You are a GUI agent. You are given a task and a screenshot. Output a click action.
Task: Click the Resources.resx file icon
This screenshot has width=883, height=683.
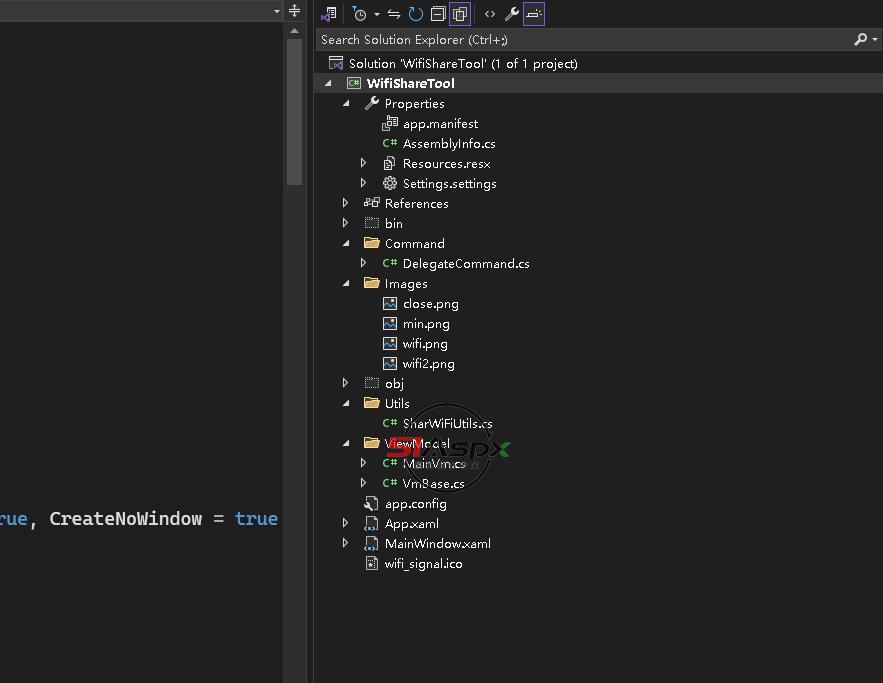(x=389, y=163)
